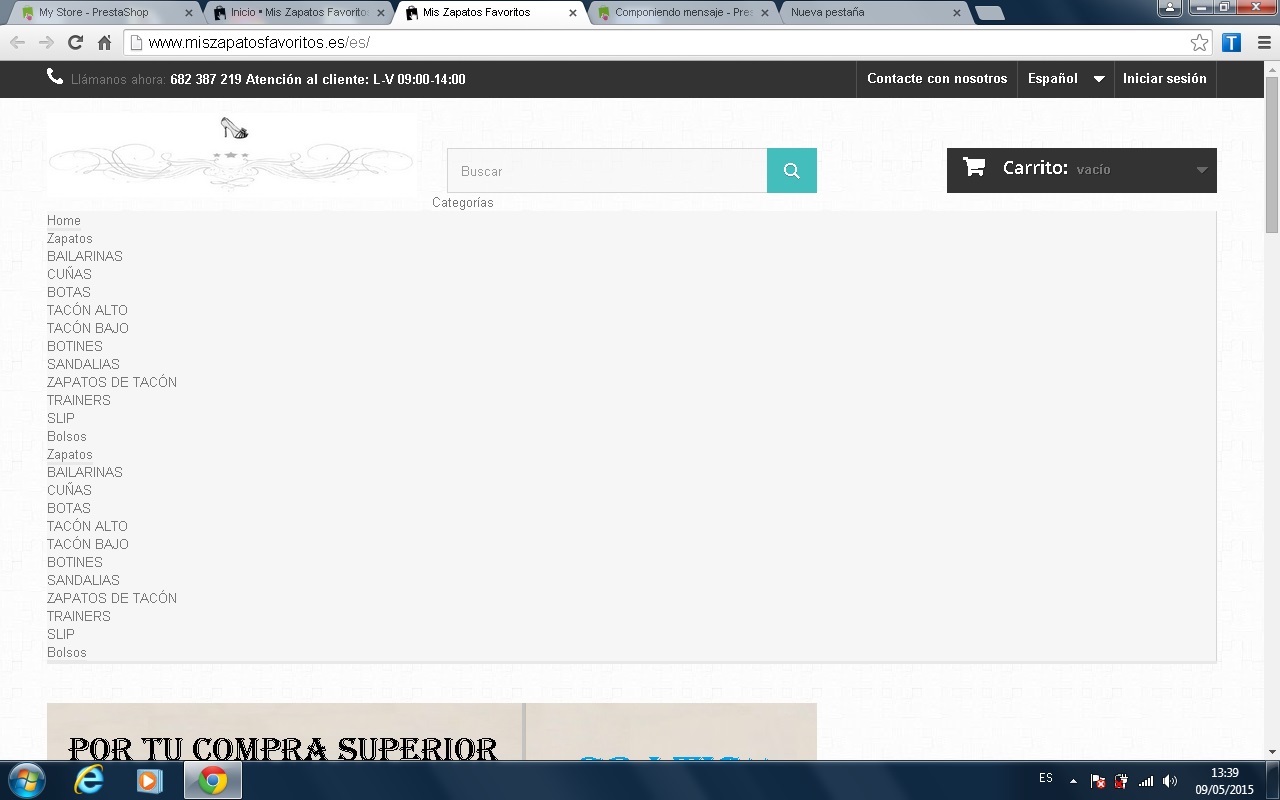The image size is (1280, 800).
Task: Close the Nueva pestaña tab
Action: (x=956, y=13)
